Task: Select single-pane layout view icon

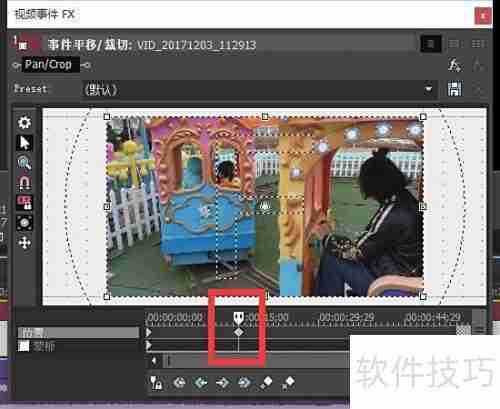Action: click(x=431, y=44)
